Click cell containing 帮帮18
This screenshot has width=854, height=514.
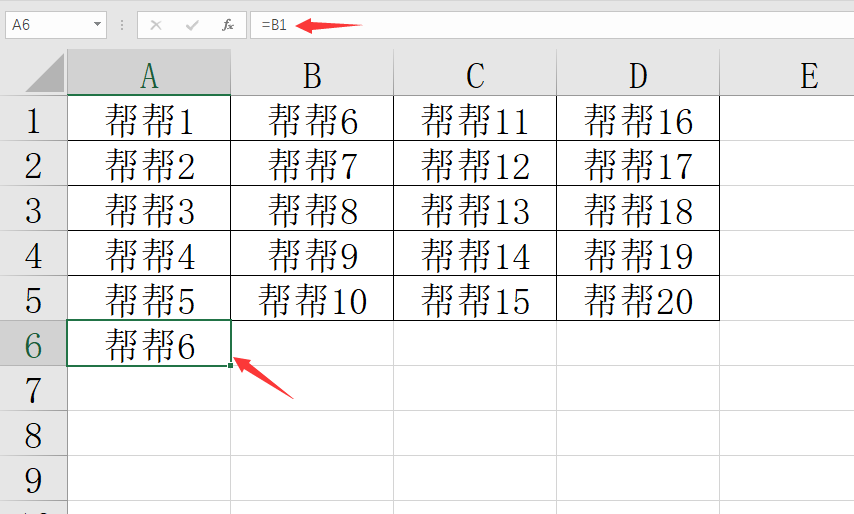pyautogui.click(x=638, y=209)
